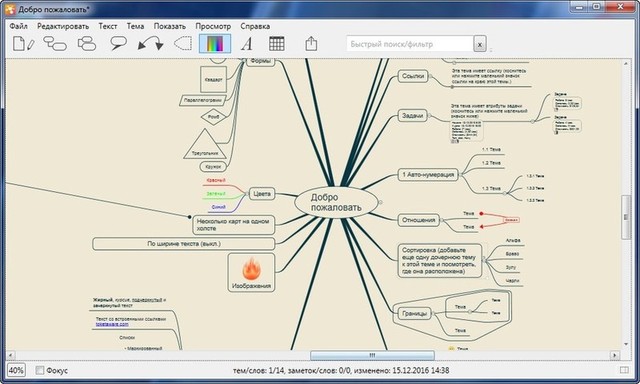
Task: Toggle the rainbow color style button
Action: pos(215,44)
